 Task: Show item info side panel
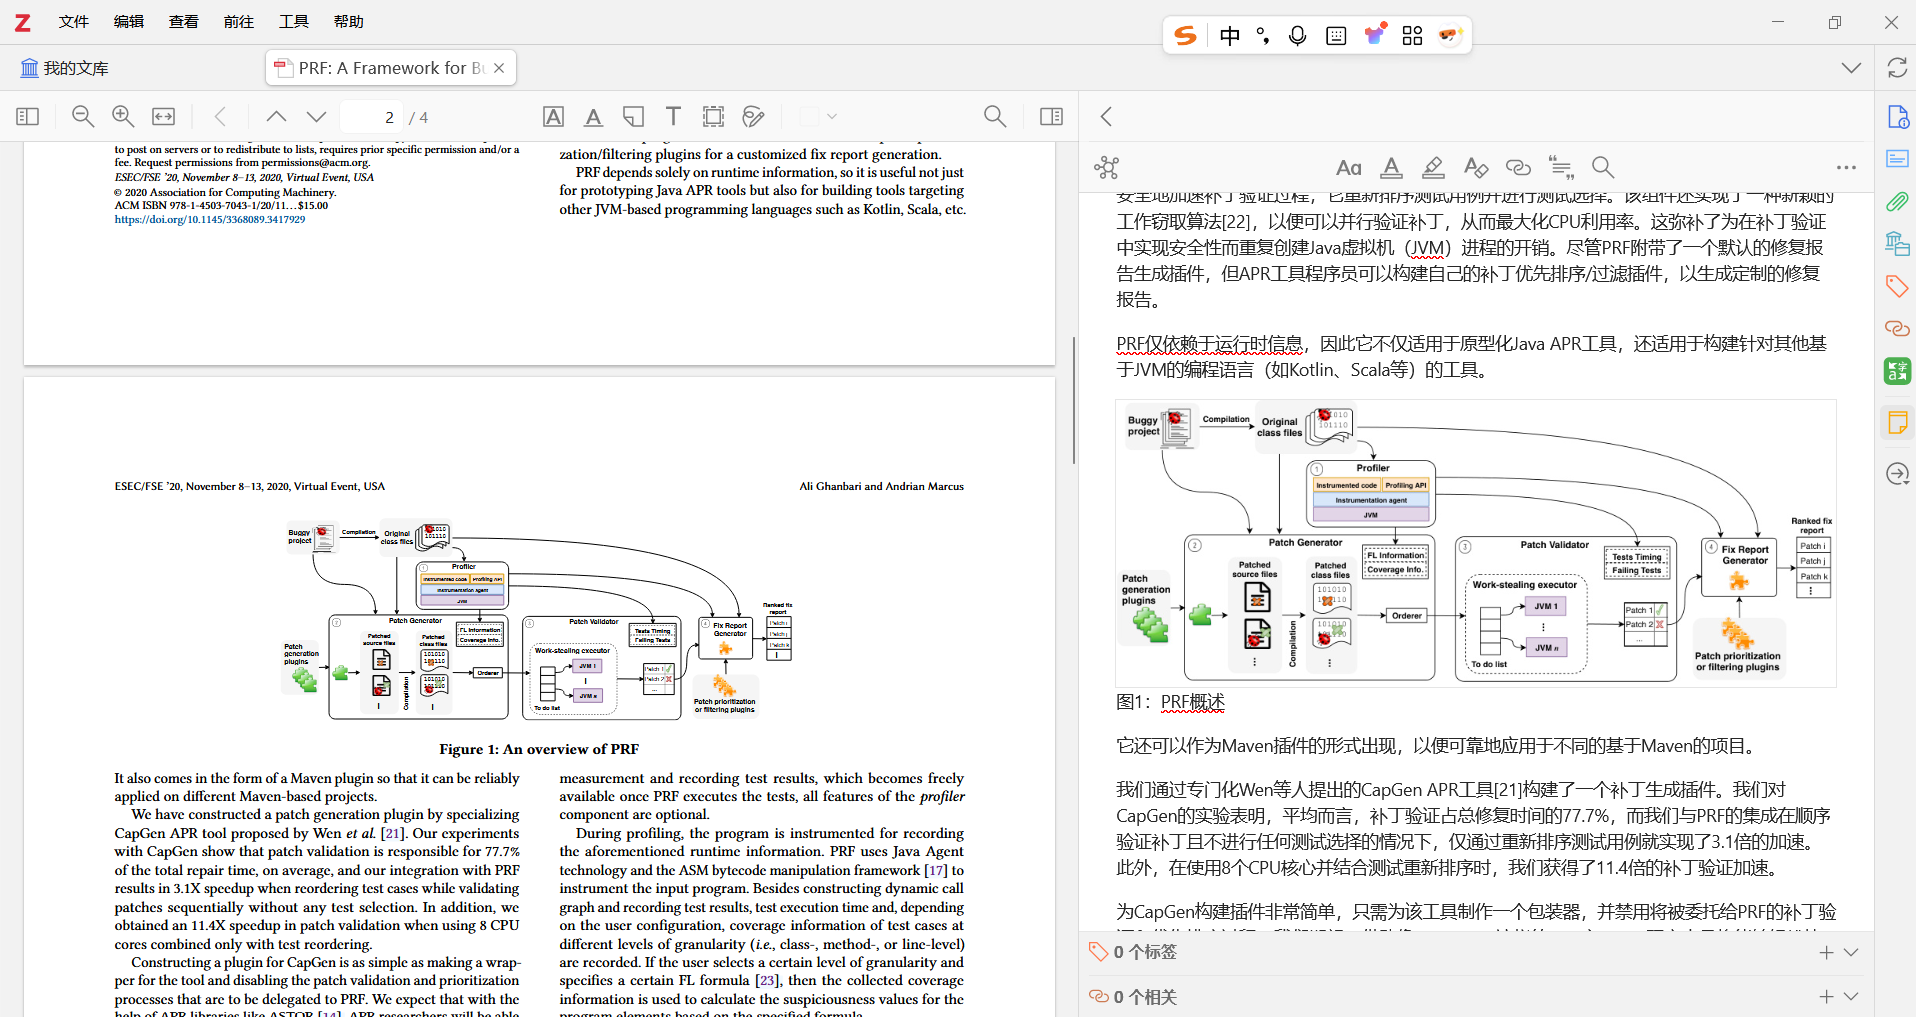[1897, 117]
